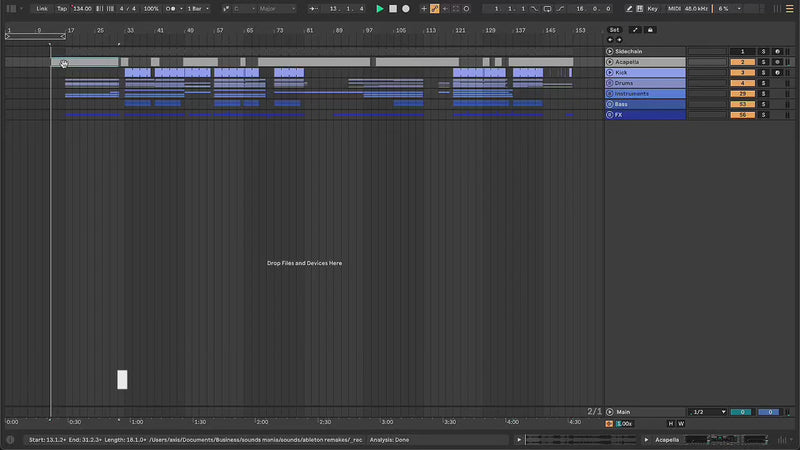The width and height of the screenshot is (800, 450).
Task: Click the Arrangement Record button
Action: (x=406, y=8)
